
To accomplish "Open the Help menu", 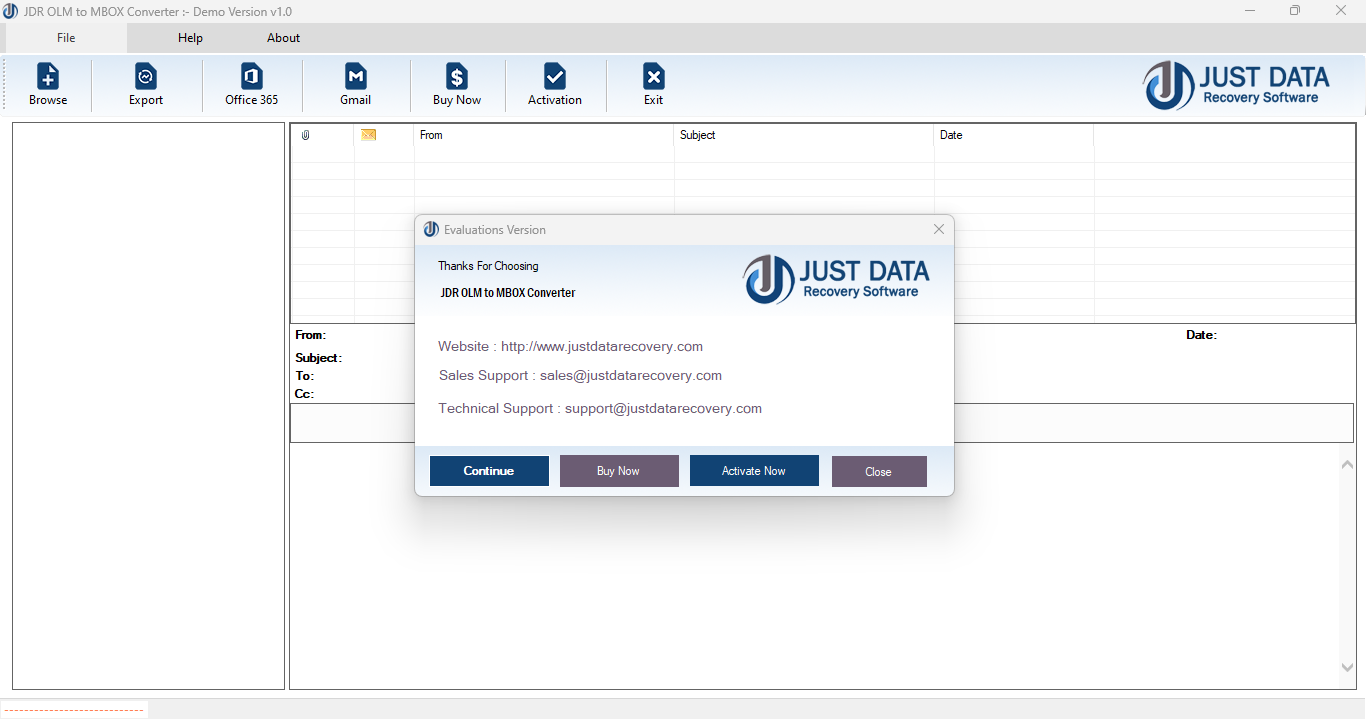I will coord(190,38).
